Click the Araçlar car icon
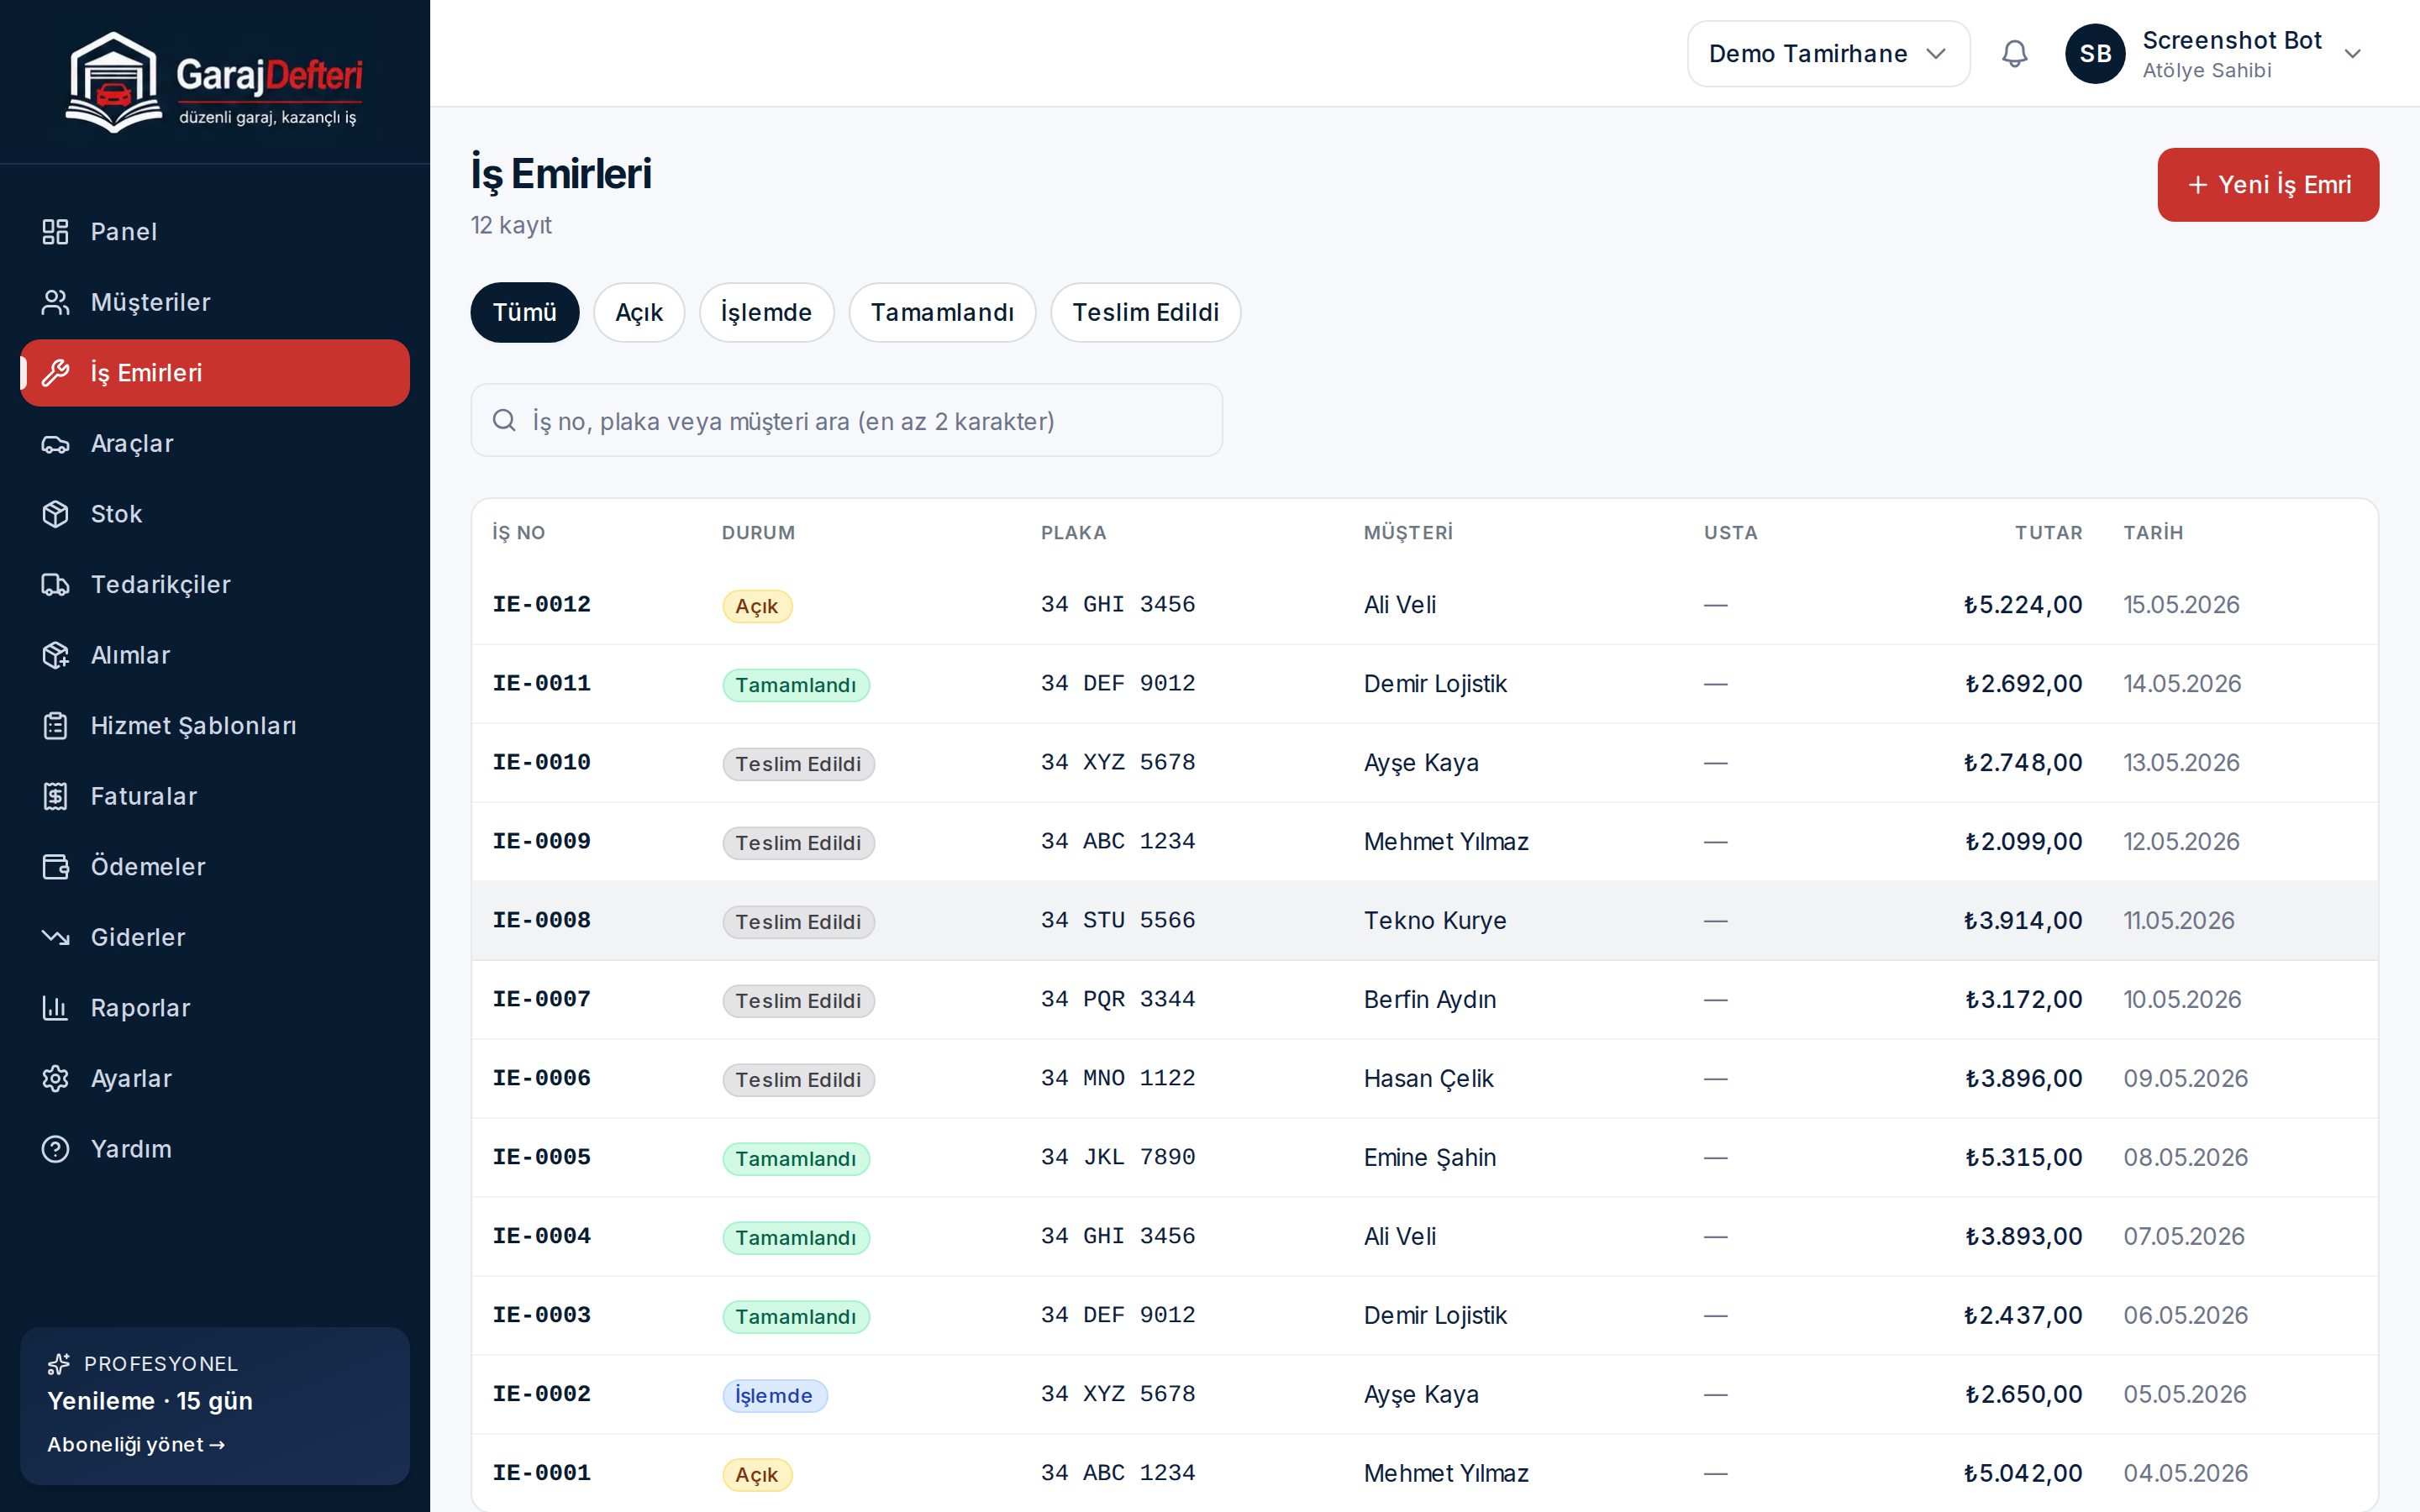 pos(55,444)
